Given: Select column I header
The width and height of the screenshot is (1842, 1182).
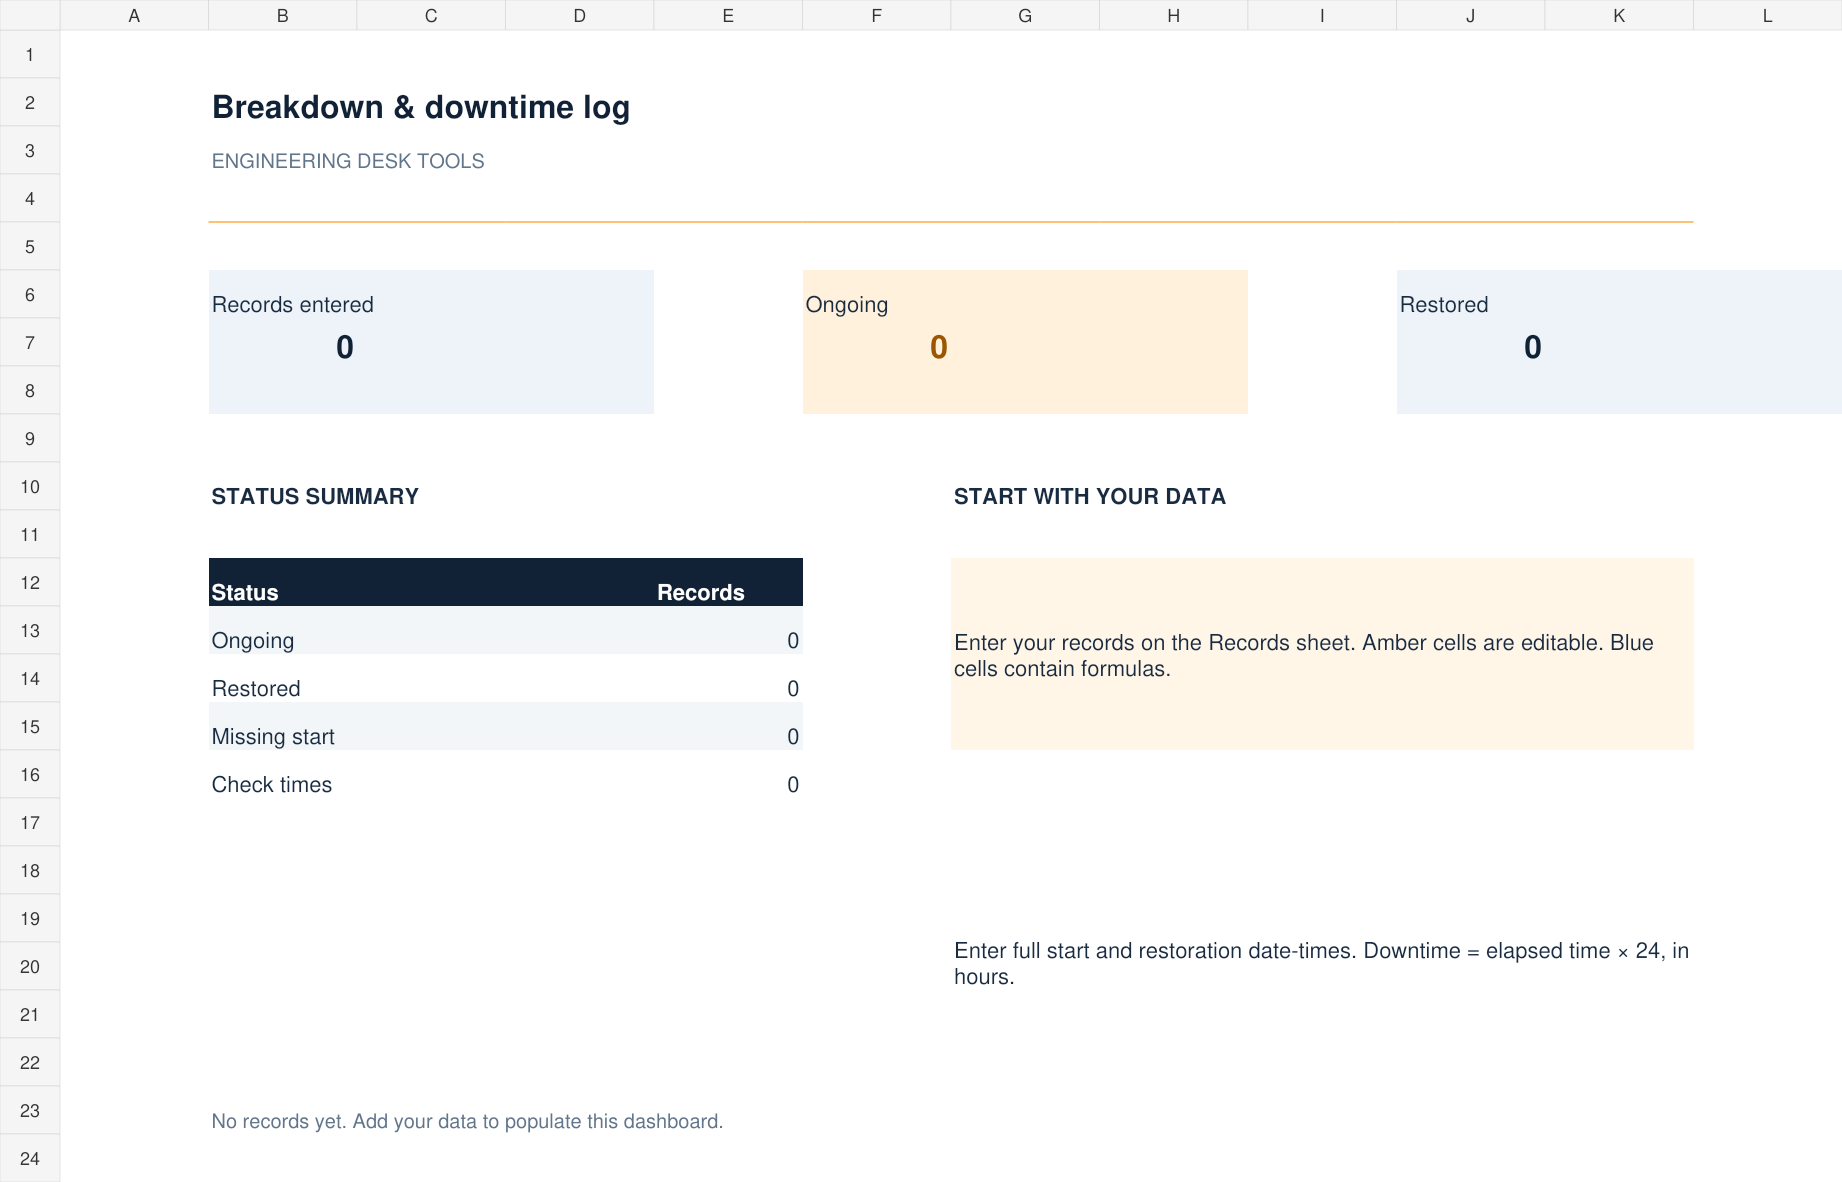Looking at the screenshot, I should click(1322, 15).
